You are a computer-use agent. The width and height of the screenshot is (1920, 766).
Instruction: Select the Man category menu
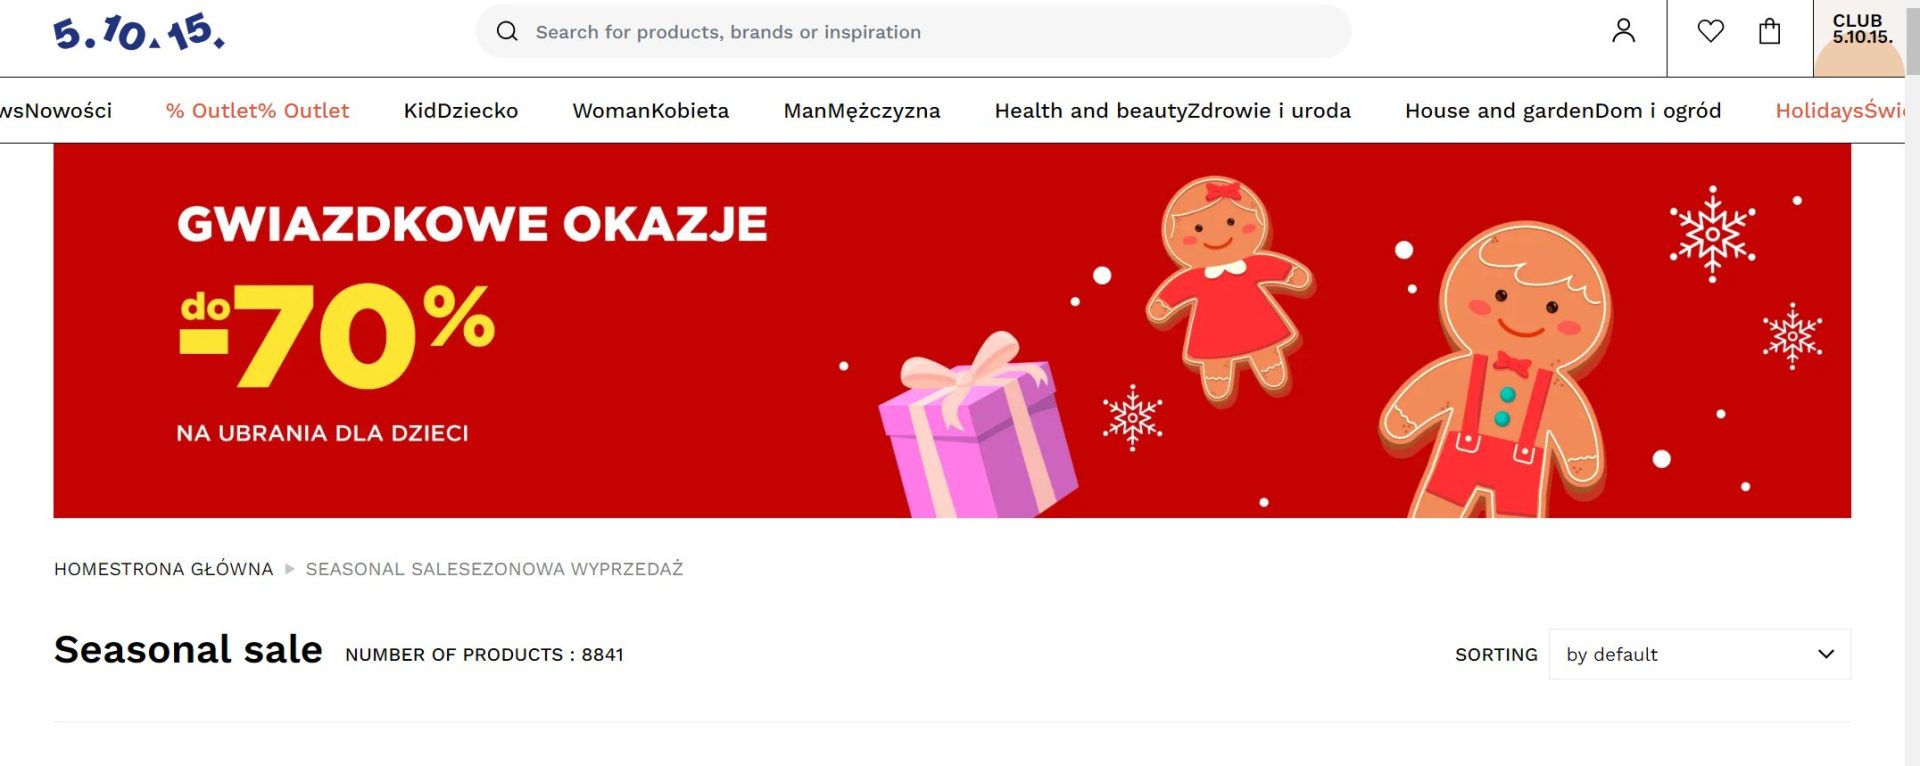click(861, 111)
